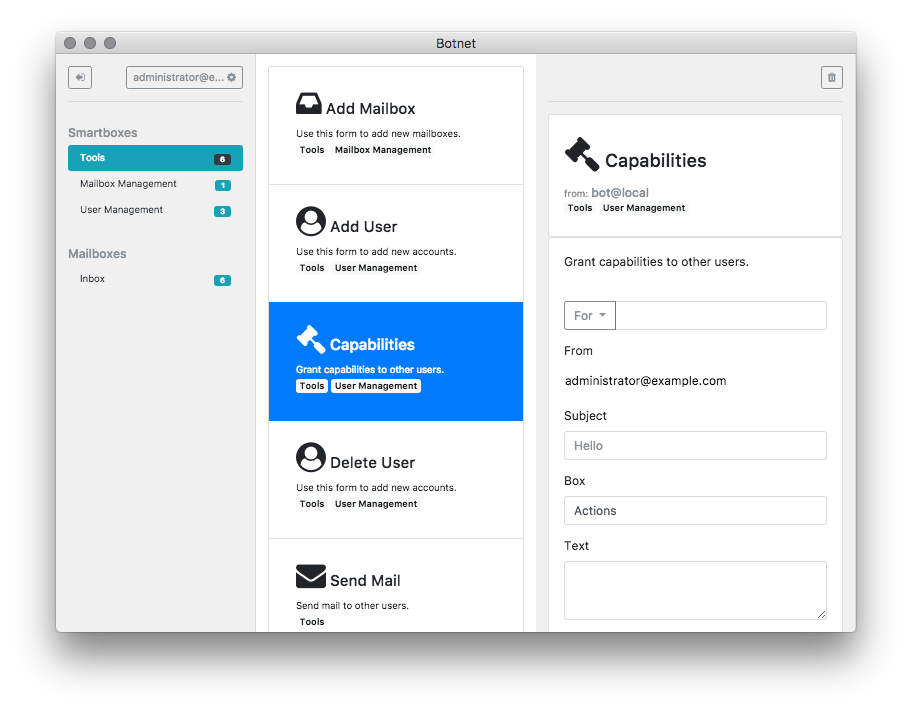
Task: Click User Management tag on Capabilities card
Action: 376,386
